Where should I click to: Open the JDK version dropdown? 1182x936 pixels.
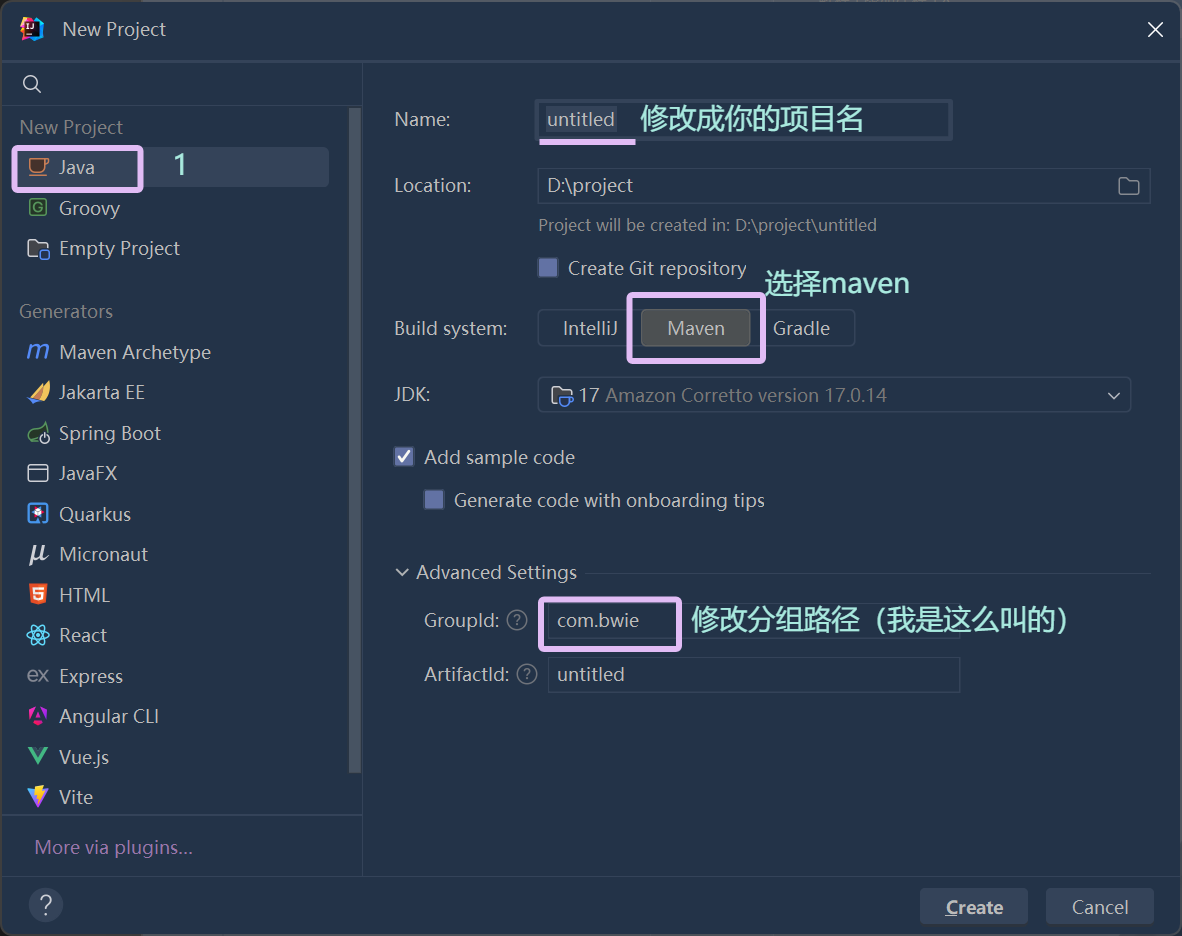(x=834, y=395)
